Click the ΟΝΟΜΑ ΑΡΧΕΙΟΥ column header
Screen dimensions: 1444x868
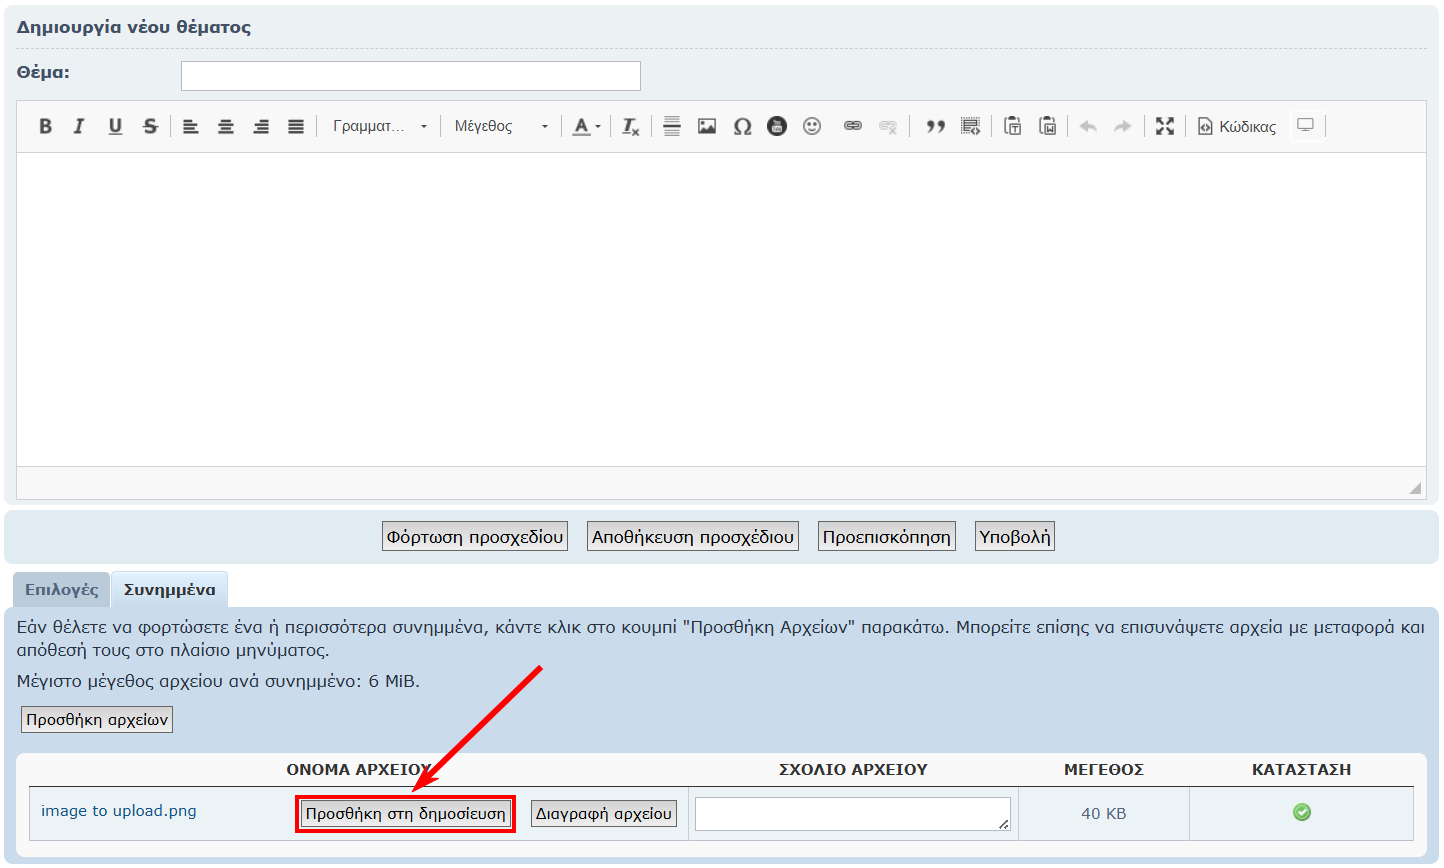click(358, 770)
